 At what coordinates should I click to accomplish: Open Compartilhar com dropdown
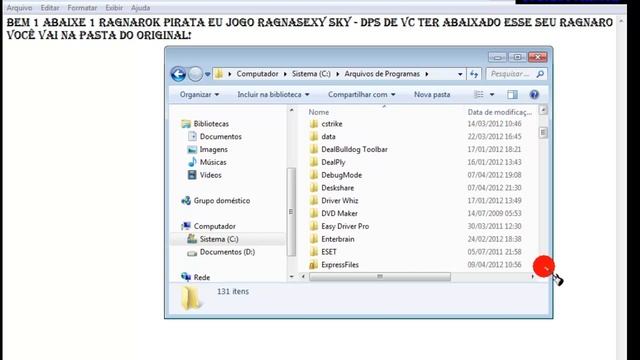tap(362, 94)
